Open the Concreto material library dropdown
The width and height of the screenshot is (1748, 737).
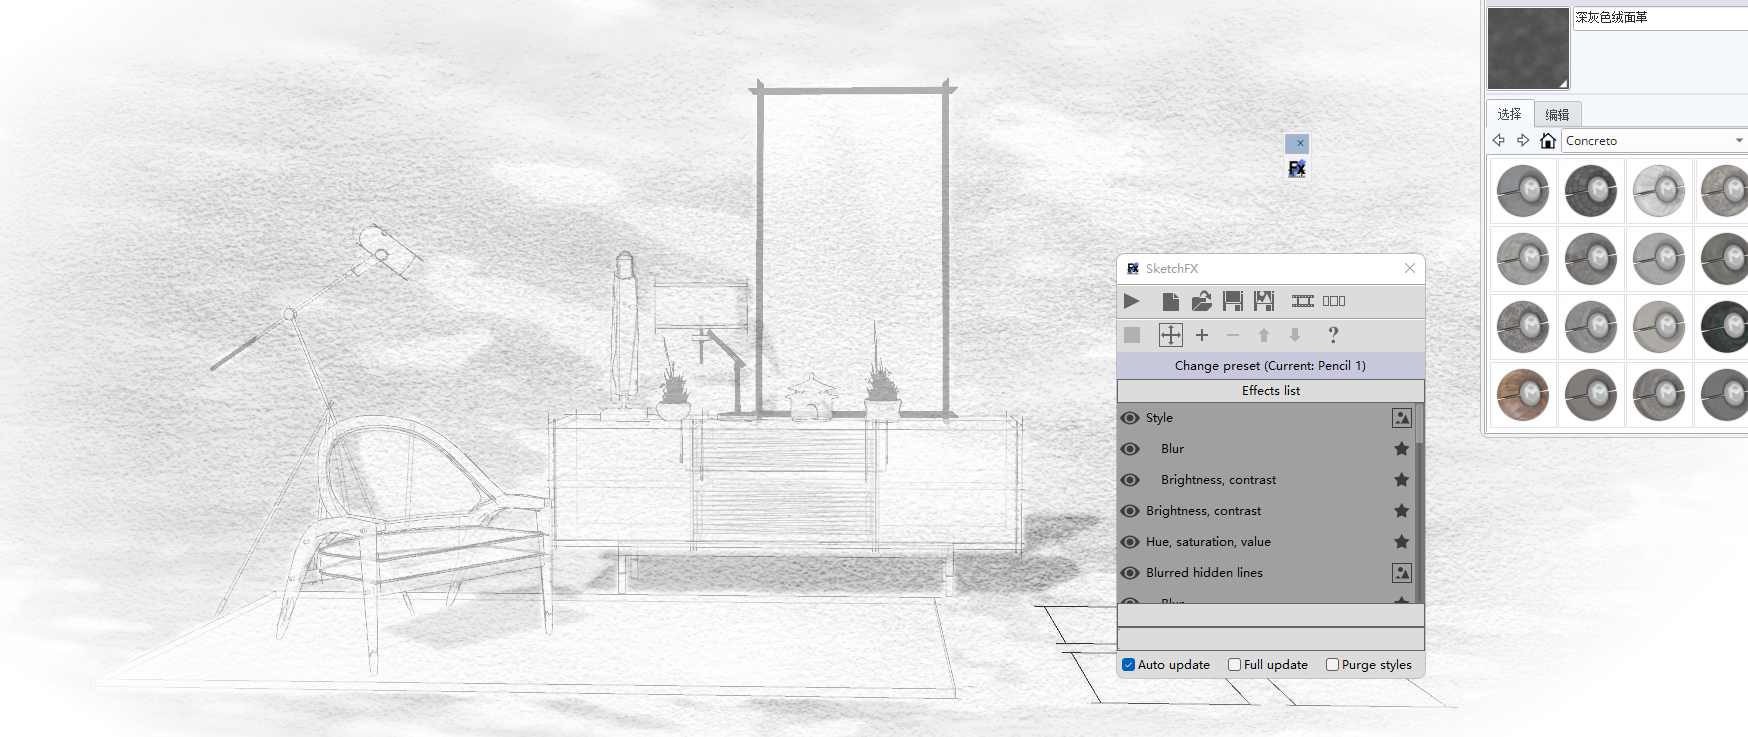1738,141
